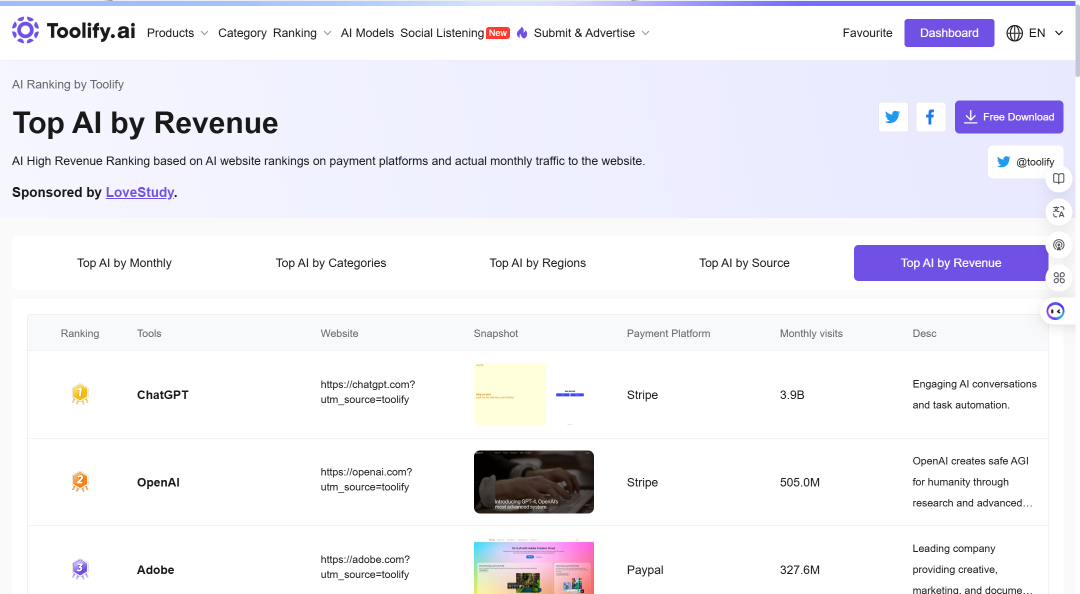Open the Adobe snapshot thumbnail
The image size is (1080, 594).
click(534, 567)
